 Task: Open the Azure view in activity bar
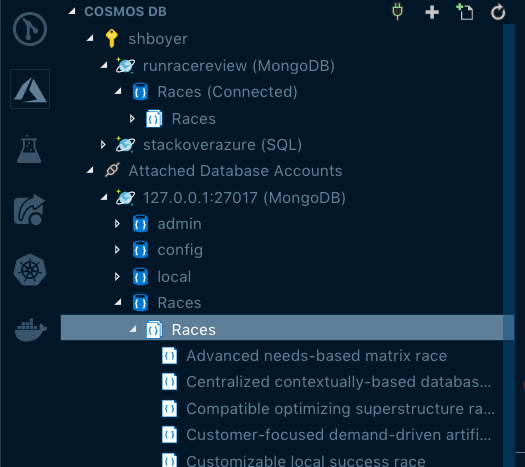pyautogui.click(x=30, y=89)
